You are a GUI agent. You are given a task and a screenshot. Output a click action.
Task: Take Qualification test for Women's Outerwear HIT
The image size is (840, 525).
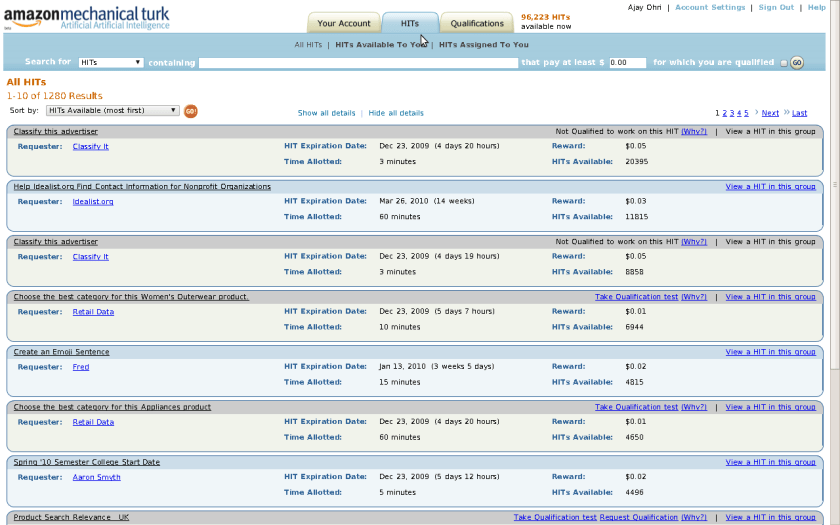pyautogui.click(x=636, y=297)
